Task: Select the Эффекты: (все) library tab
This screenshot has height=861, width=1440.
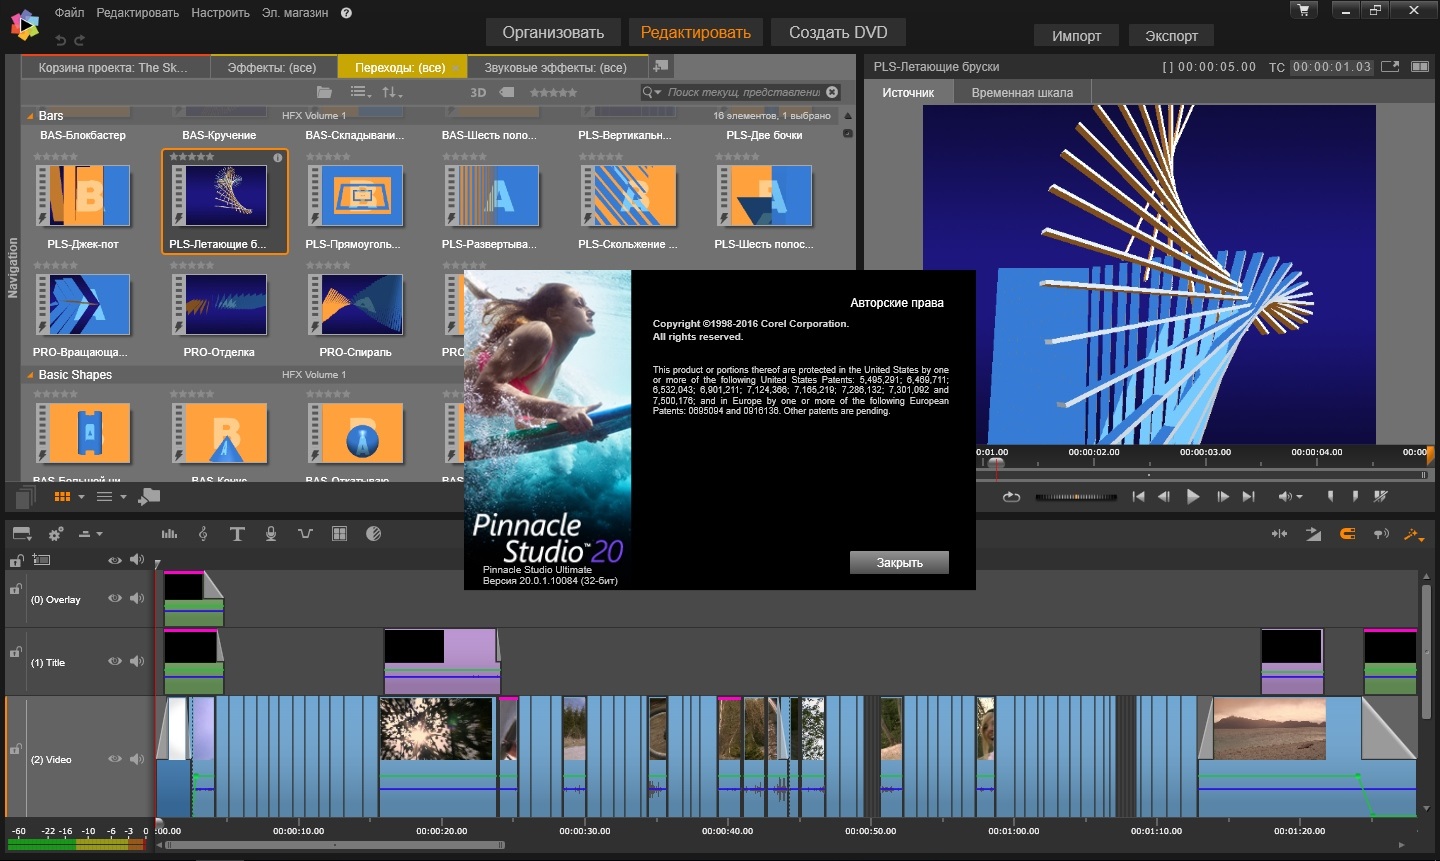Action: (x=272, y=67)
